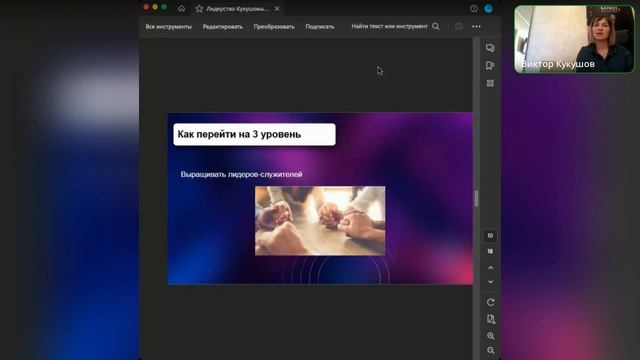The width and height of the screenshot is (640, 360).
Task: Click the vertical scrollbar handle
Action: pos(476,199)
